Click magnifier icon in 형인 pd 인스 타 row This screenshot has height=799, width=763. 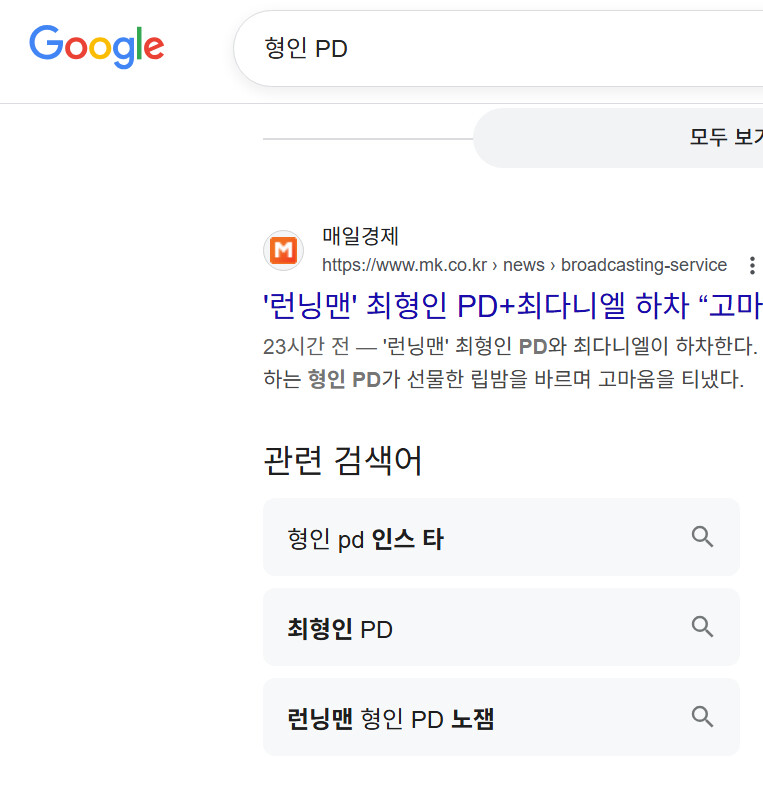click(702, 537)
